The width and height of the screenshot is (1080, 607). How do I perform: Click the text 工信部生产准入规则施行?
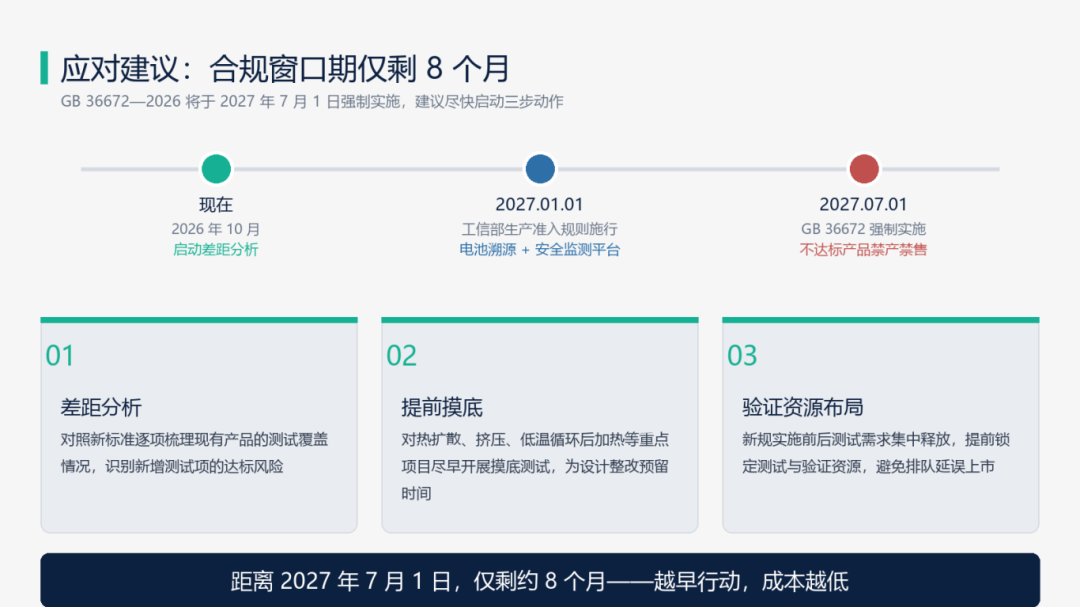click(x=539, y=229)
